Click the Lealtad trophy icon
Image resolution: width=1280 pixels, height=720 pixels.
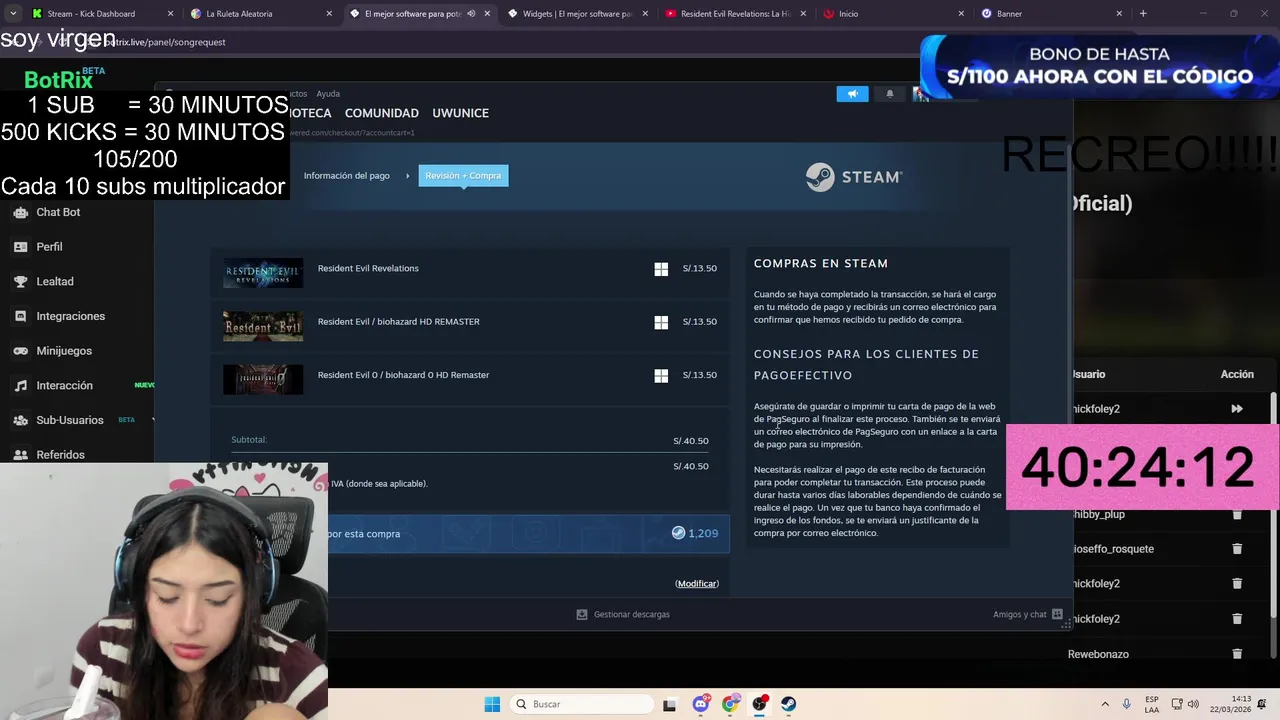point(20,282)
